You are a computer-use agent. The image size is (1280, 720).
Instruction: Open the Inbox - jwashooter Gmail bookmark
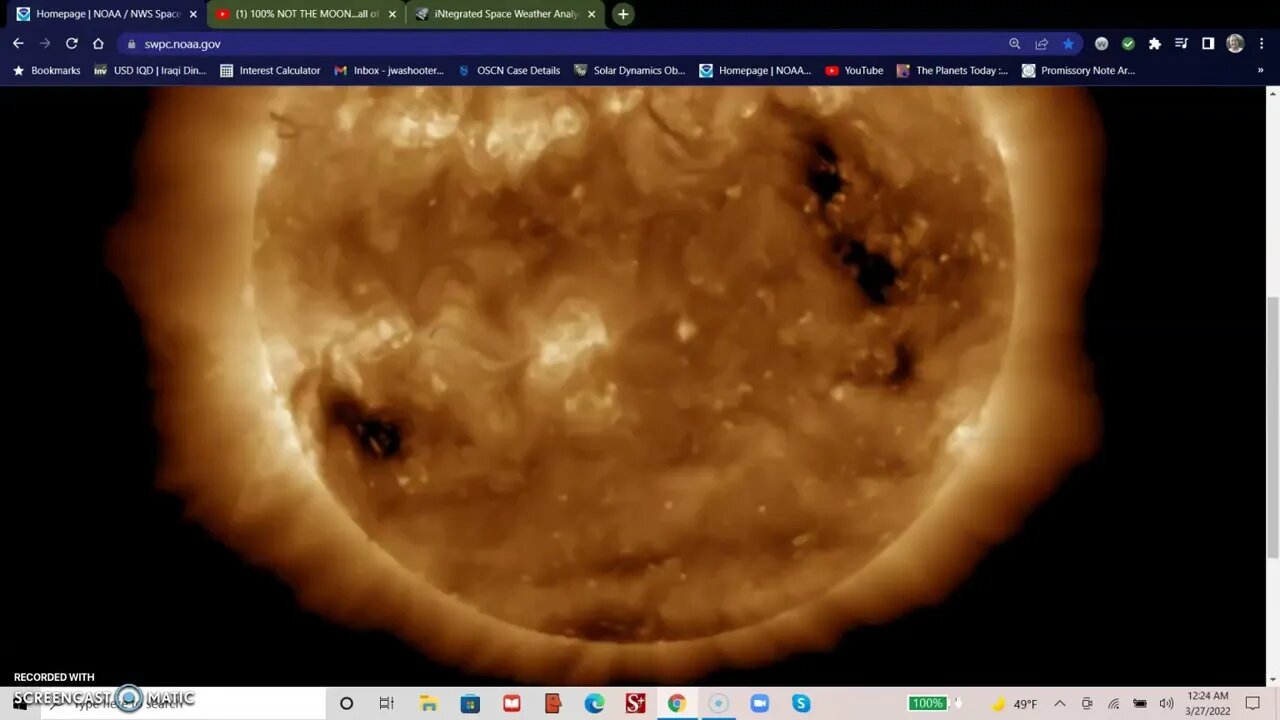[389, 71]
